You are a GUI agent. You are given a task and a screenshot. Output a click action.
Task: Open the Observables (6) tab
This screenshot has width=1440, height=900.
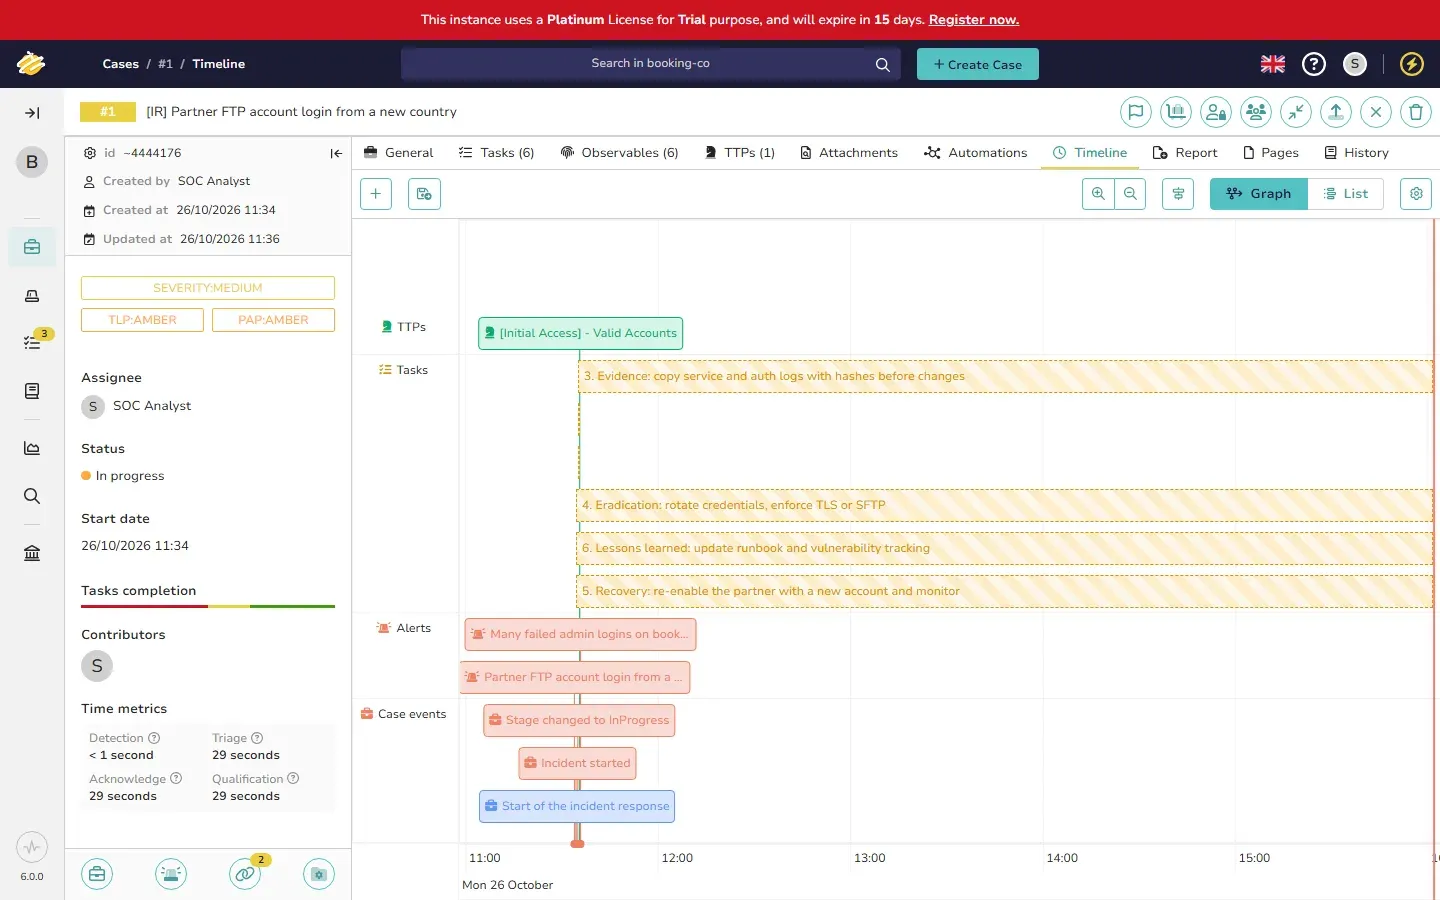(x=619, y=153)
